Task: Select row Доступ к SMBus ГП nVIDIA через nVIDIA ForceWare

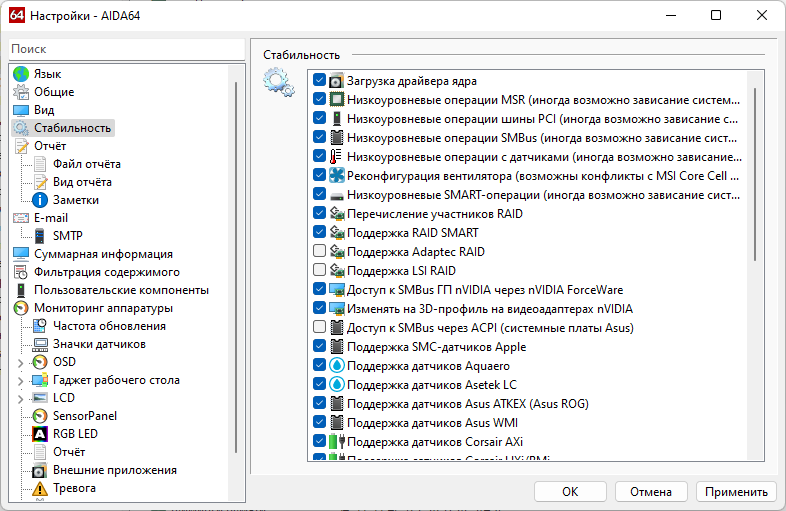Action: 485,289
